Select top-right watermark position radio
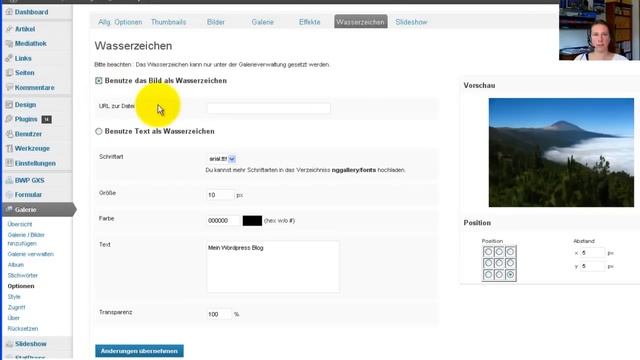The image size is (640, 360). coord(510,251)
